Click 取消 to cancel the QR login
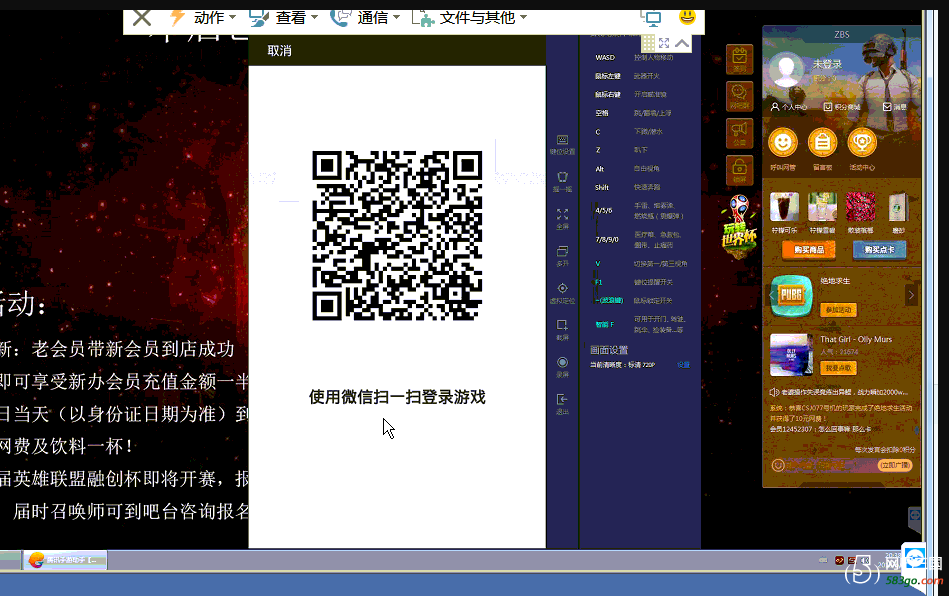Screen dimensions: 949x596 coord(279,51)
